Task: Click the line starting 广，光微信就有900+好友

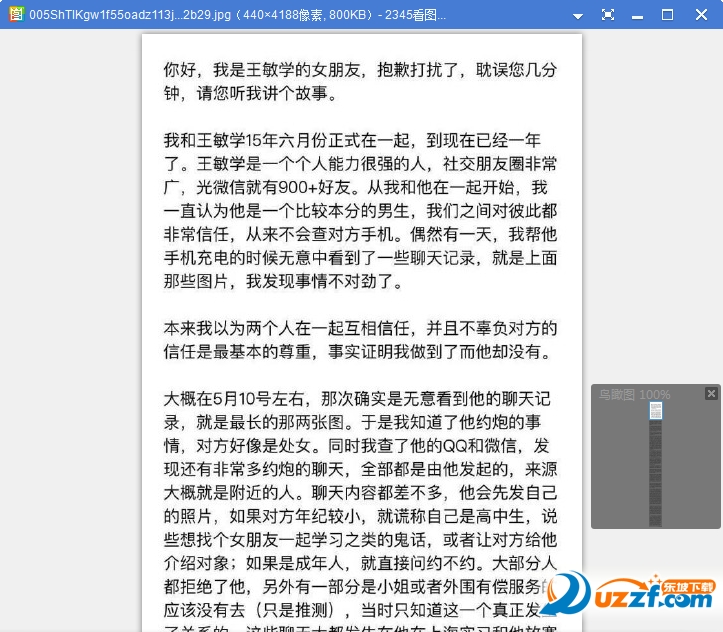Action: coord(356,187)
